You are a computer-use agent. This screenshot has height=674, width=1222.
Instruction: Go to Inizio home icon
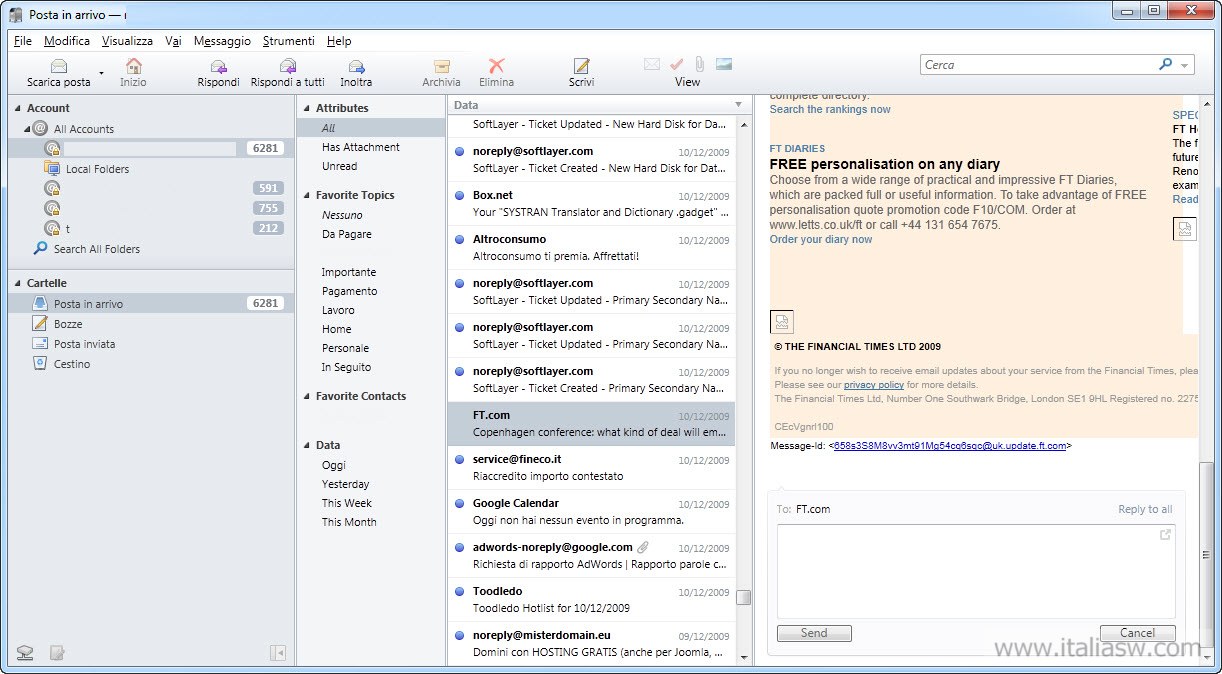pos(133,66)
